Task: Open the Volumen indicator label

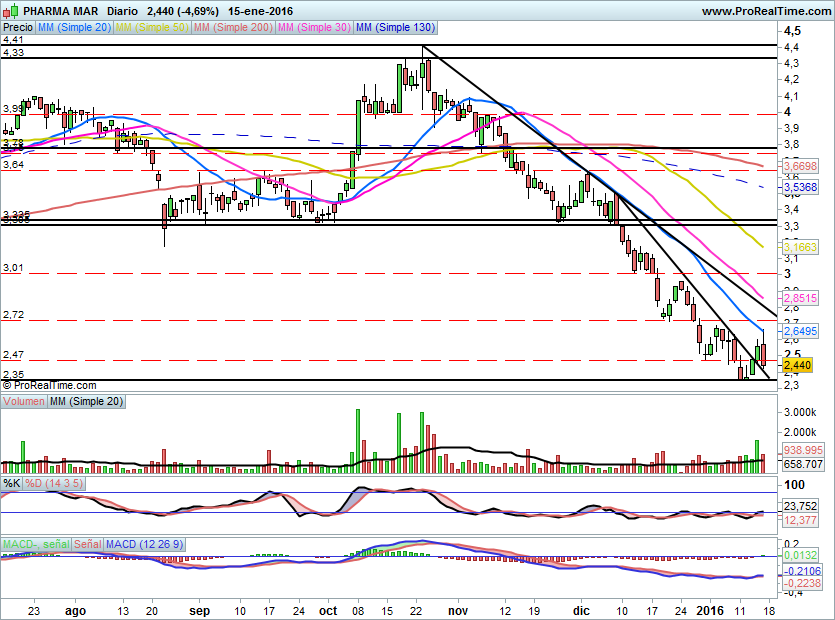Action: (x=24, y=401)
